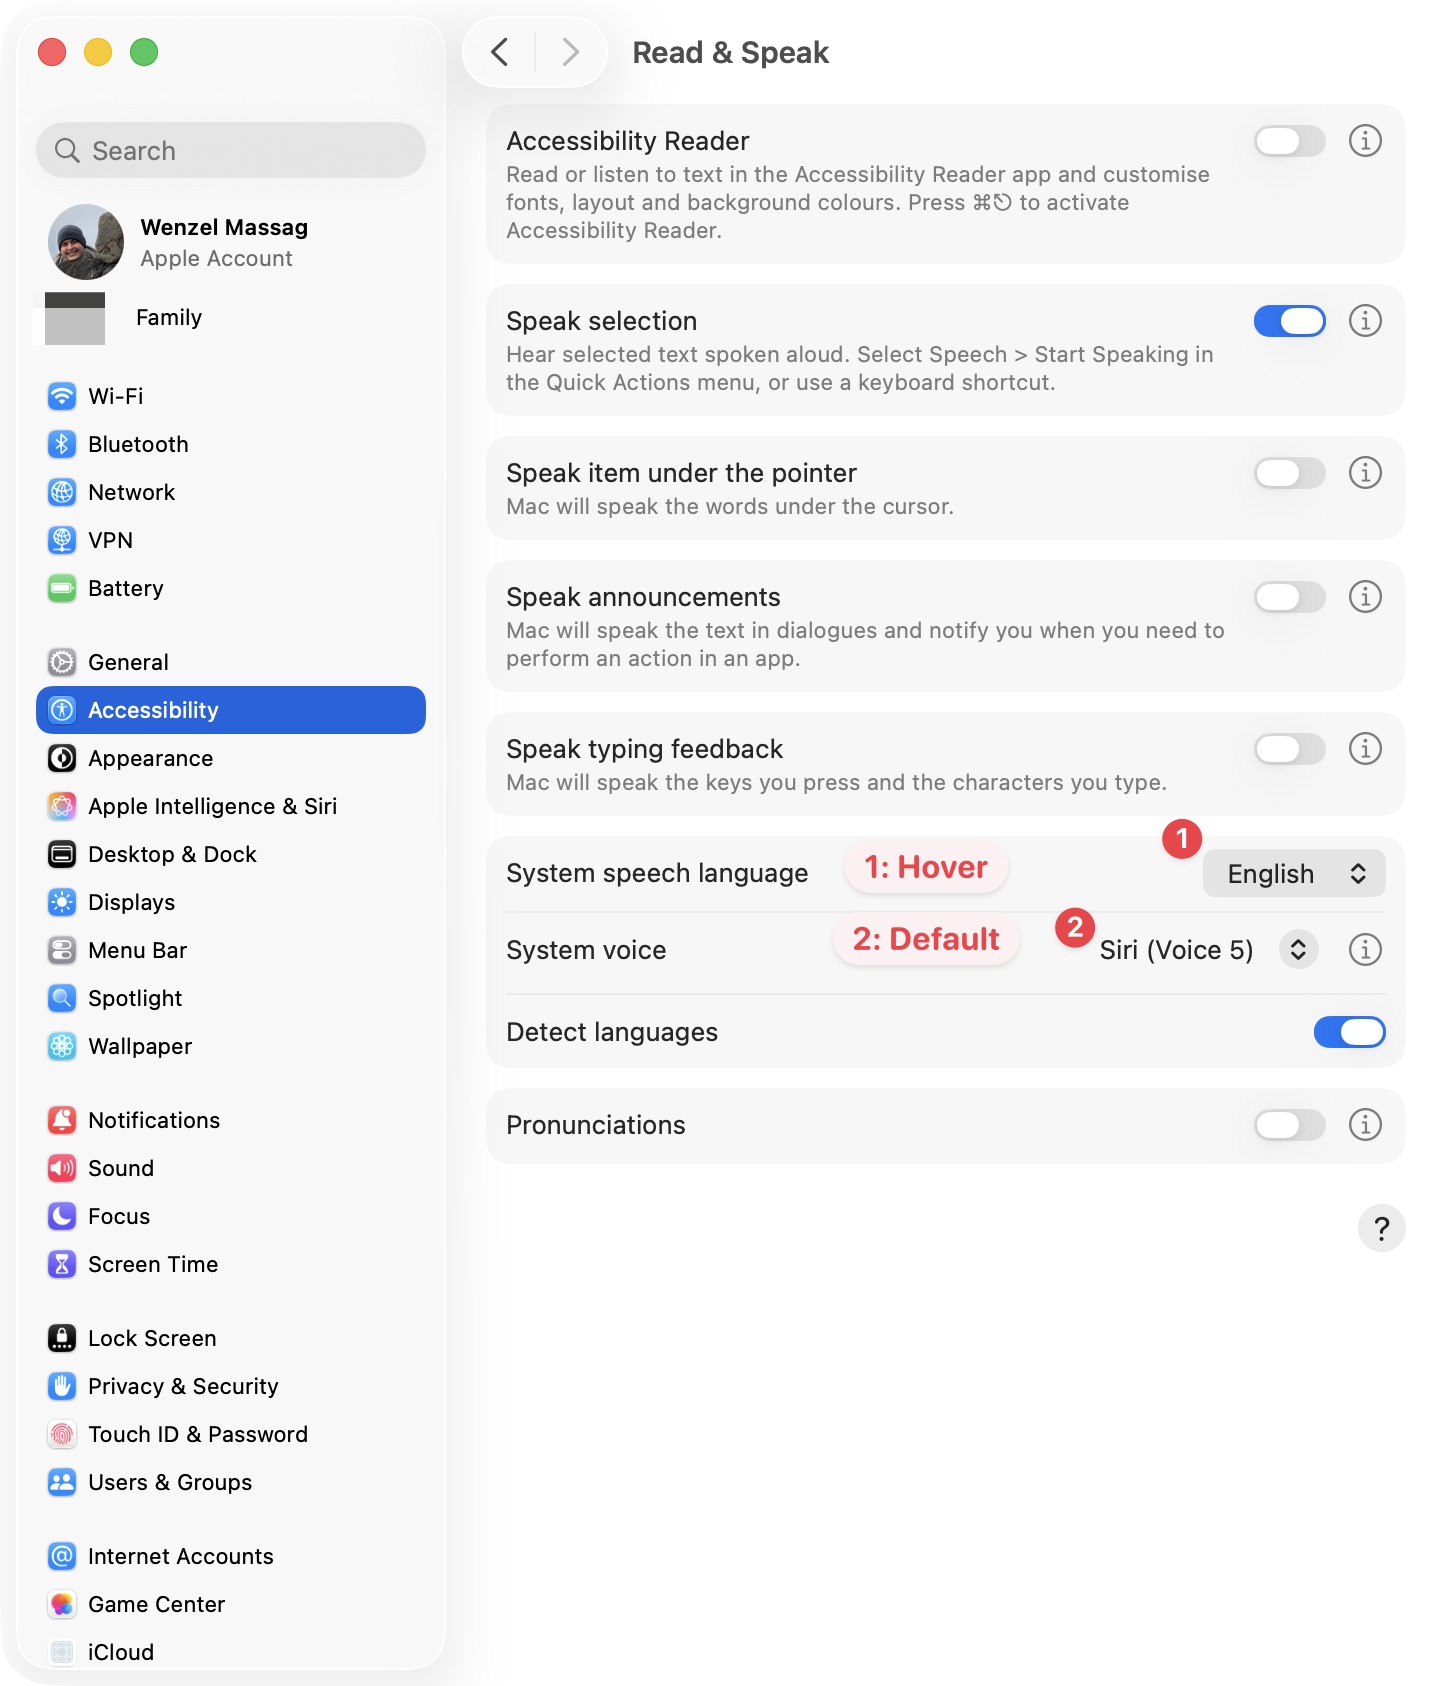This screenshot has height=1686, width=1446.
Task: Disable the Detect languages toggle
Action: click(1349, 1032)
